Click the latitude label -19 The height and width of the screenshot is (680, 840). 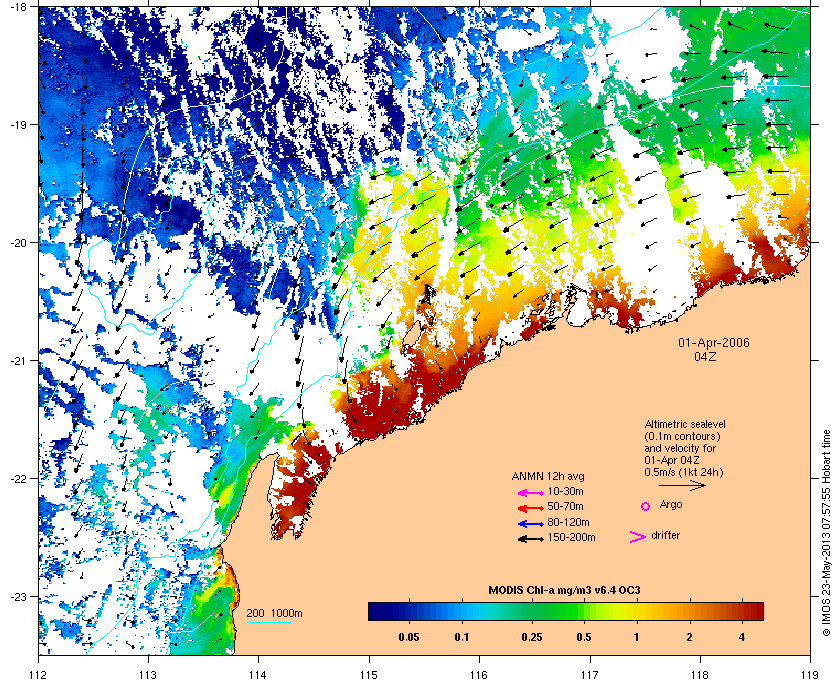click(18, 124)
